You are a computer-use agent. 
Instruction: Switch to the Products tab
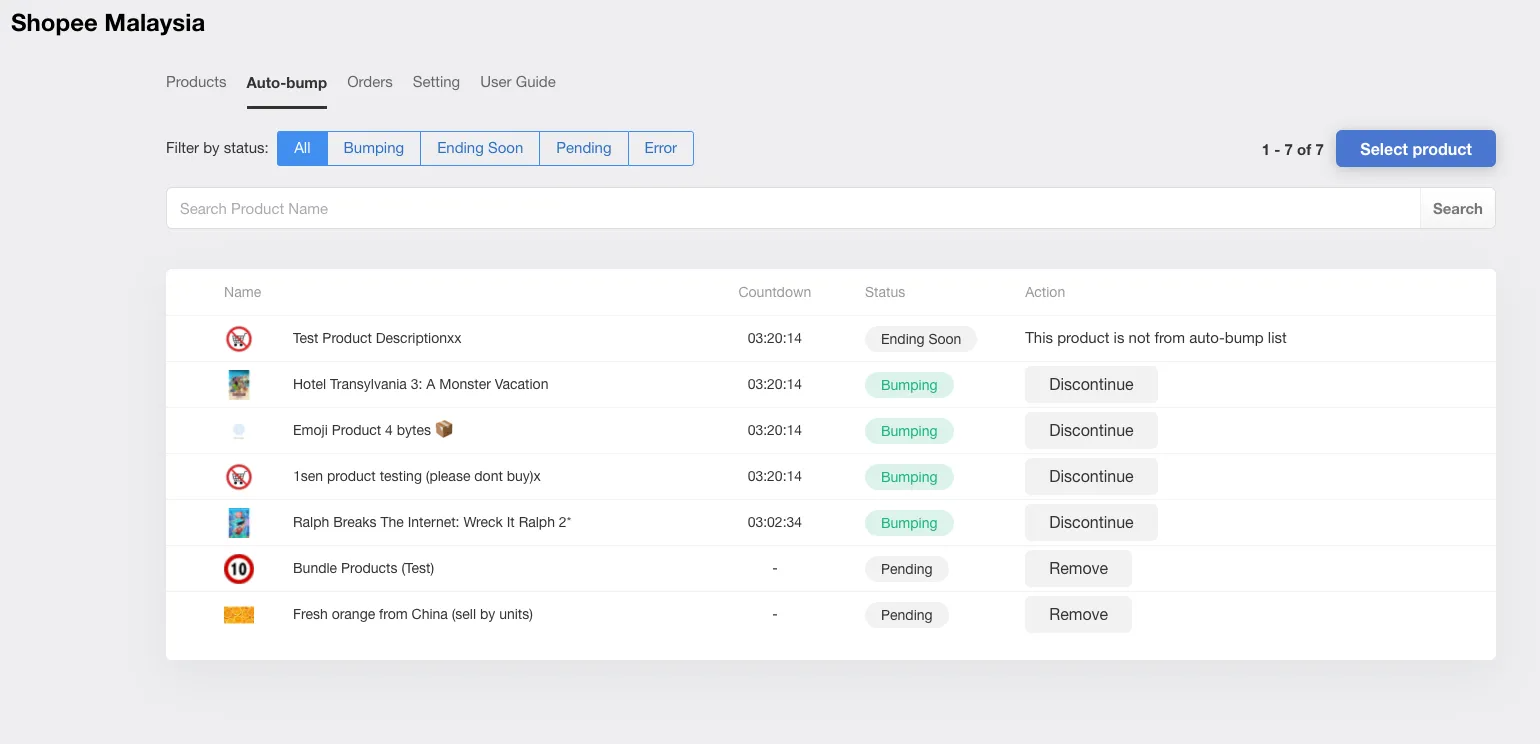(x=196, y=82)
